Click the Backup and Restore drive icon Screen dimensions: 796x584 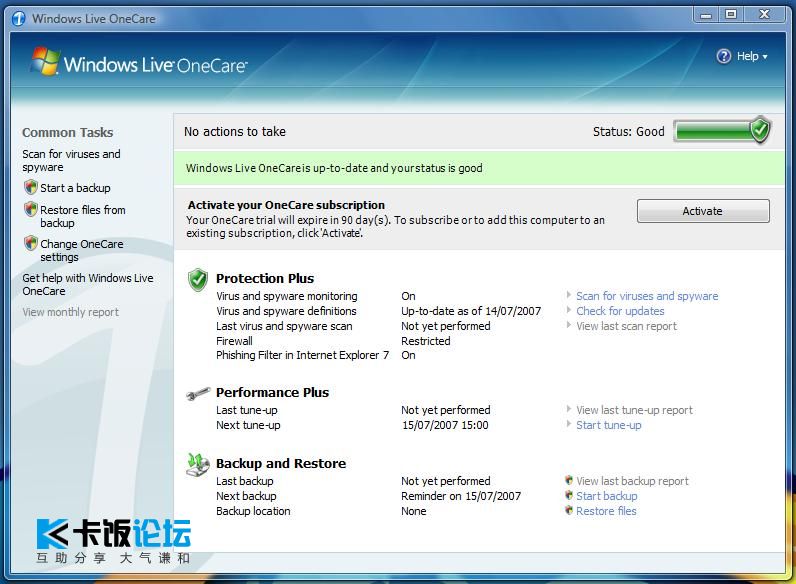pos(197,465)
